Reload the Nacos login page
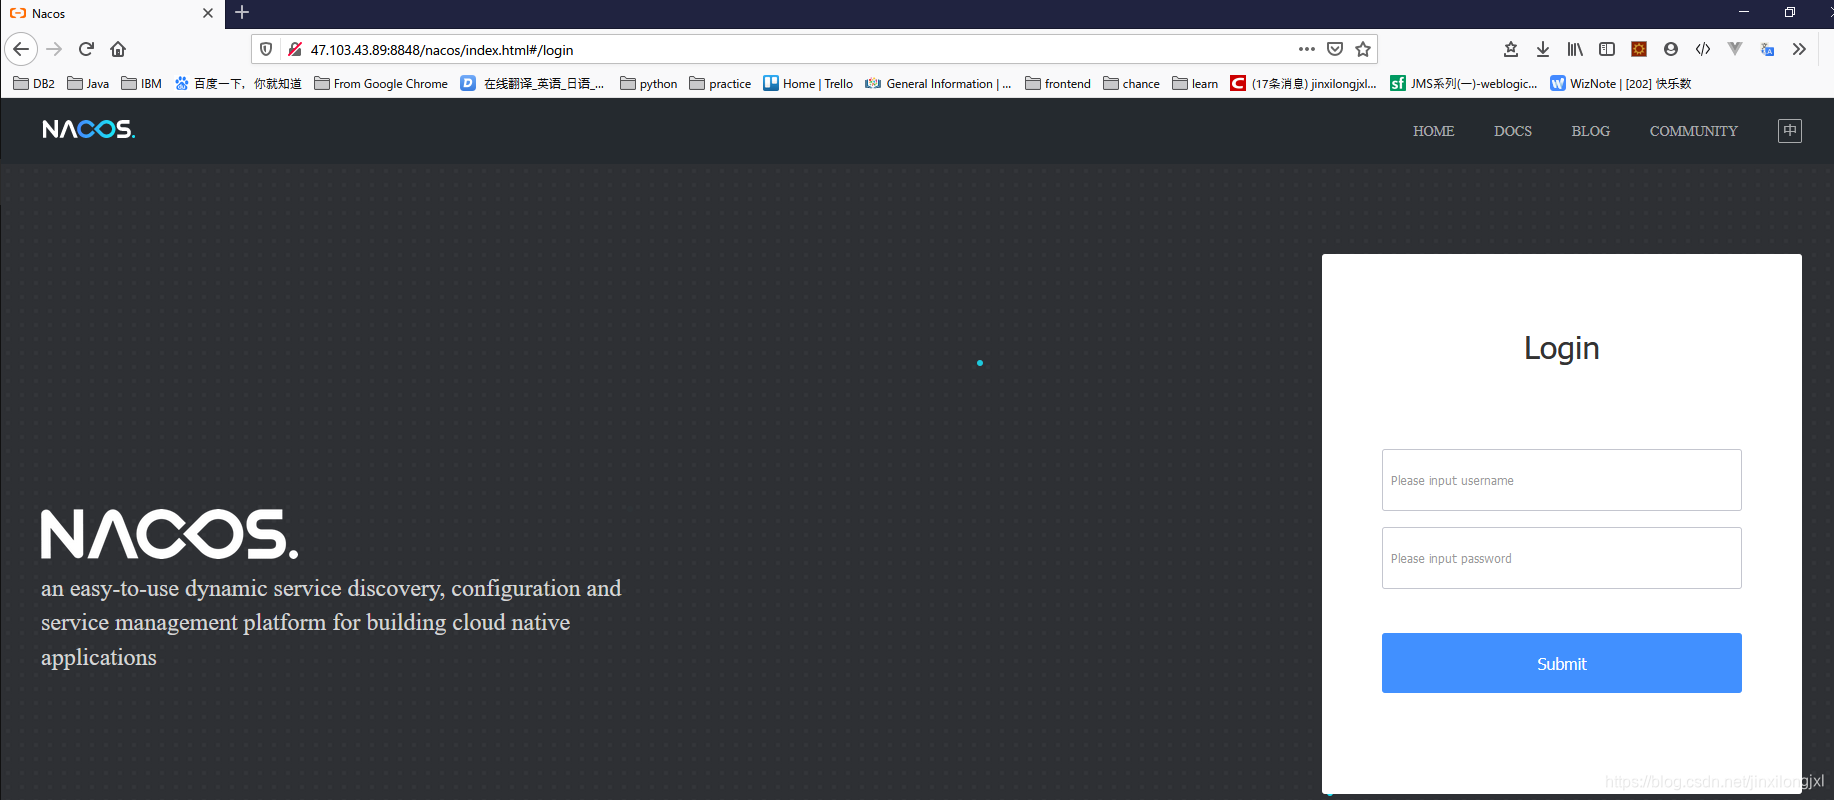The height and width of the screenshot is (800, 1834). coord(86,49)
